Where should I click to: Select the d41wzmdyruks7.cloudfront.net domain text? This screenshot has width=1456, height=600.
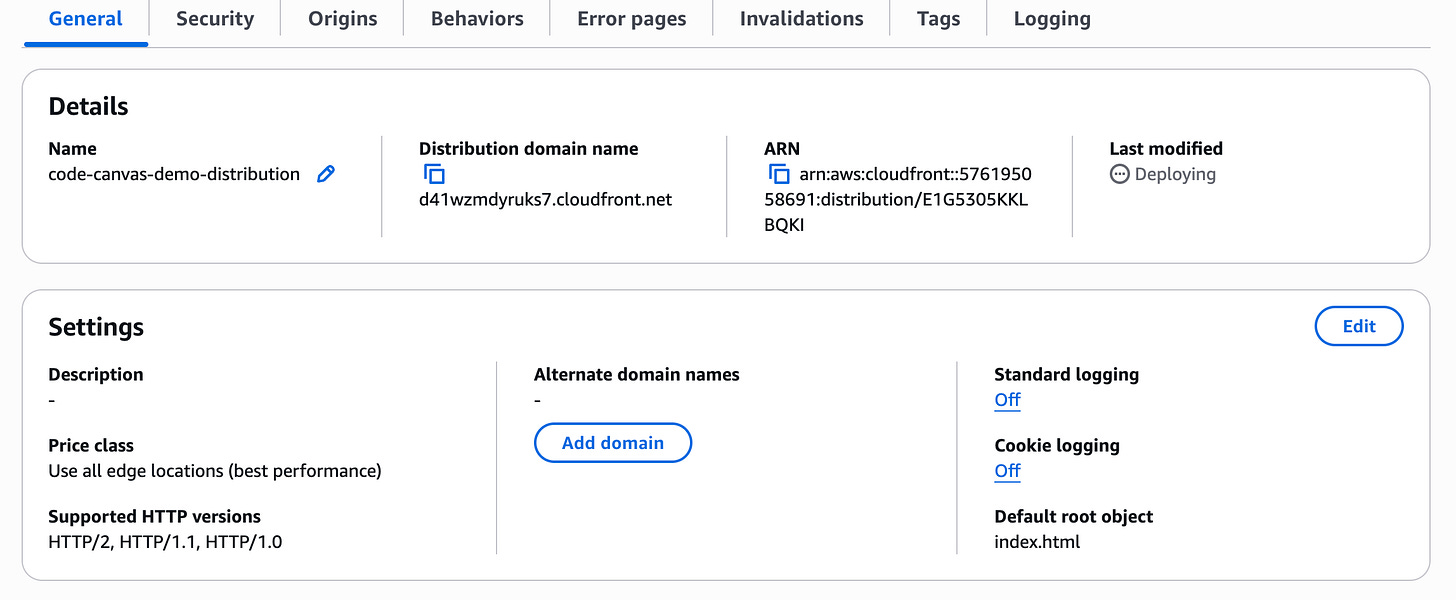pos(546,200)
